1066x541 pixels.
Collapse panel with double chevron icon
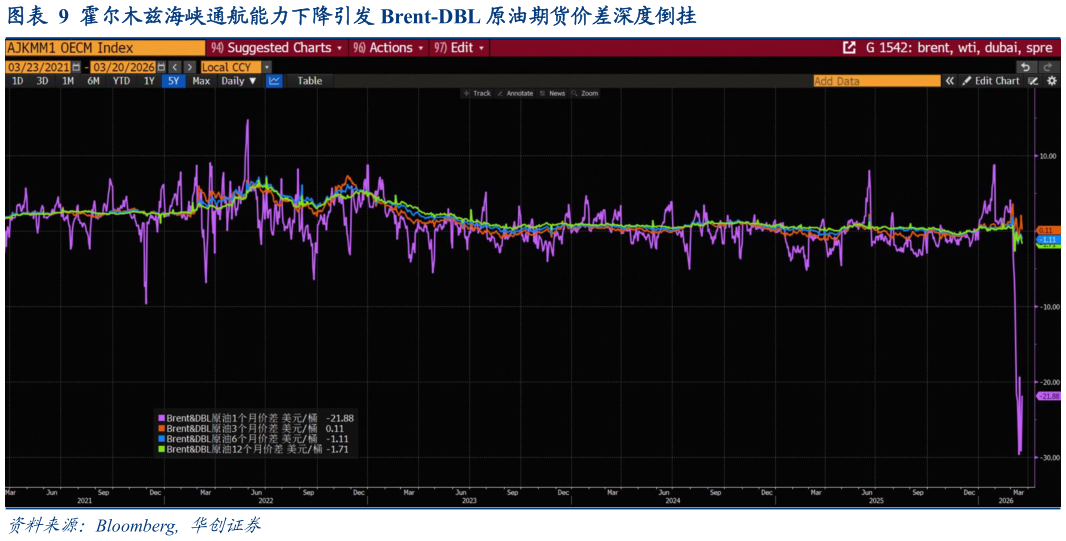[x=950, y=81]
